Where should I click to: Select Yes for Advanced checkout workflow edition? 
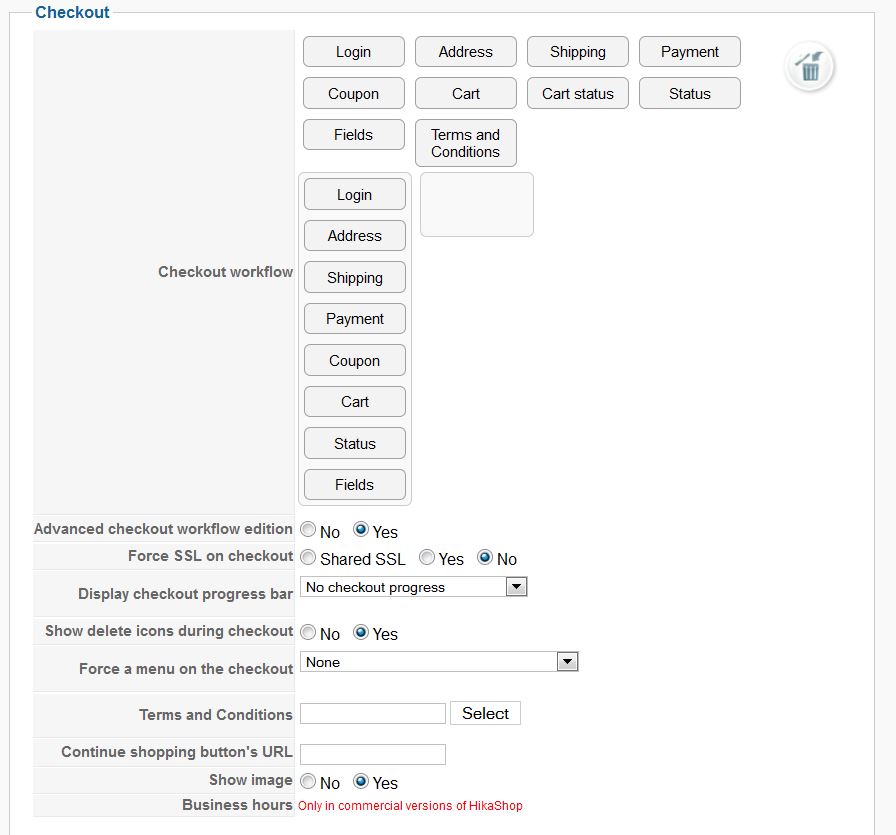click(x=361, y=531)
